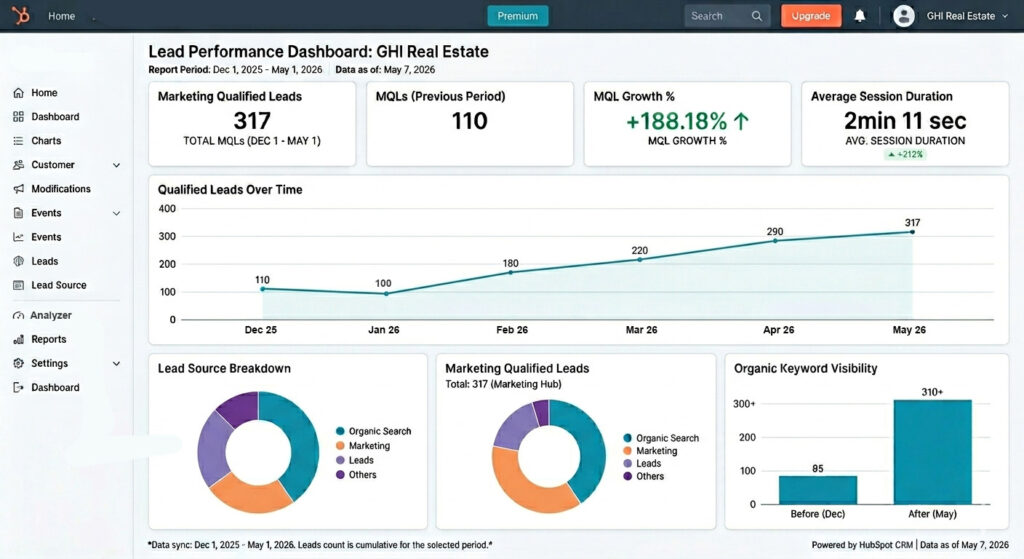Click the Lead Performance Dashboard page heading
This screenshot has width=1024, height=559.
pos(319,52)
